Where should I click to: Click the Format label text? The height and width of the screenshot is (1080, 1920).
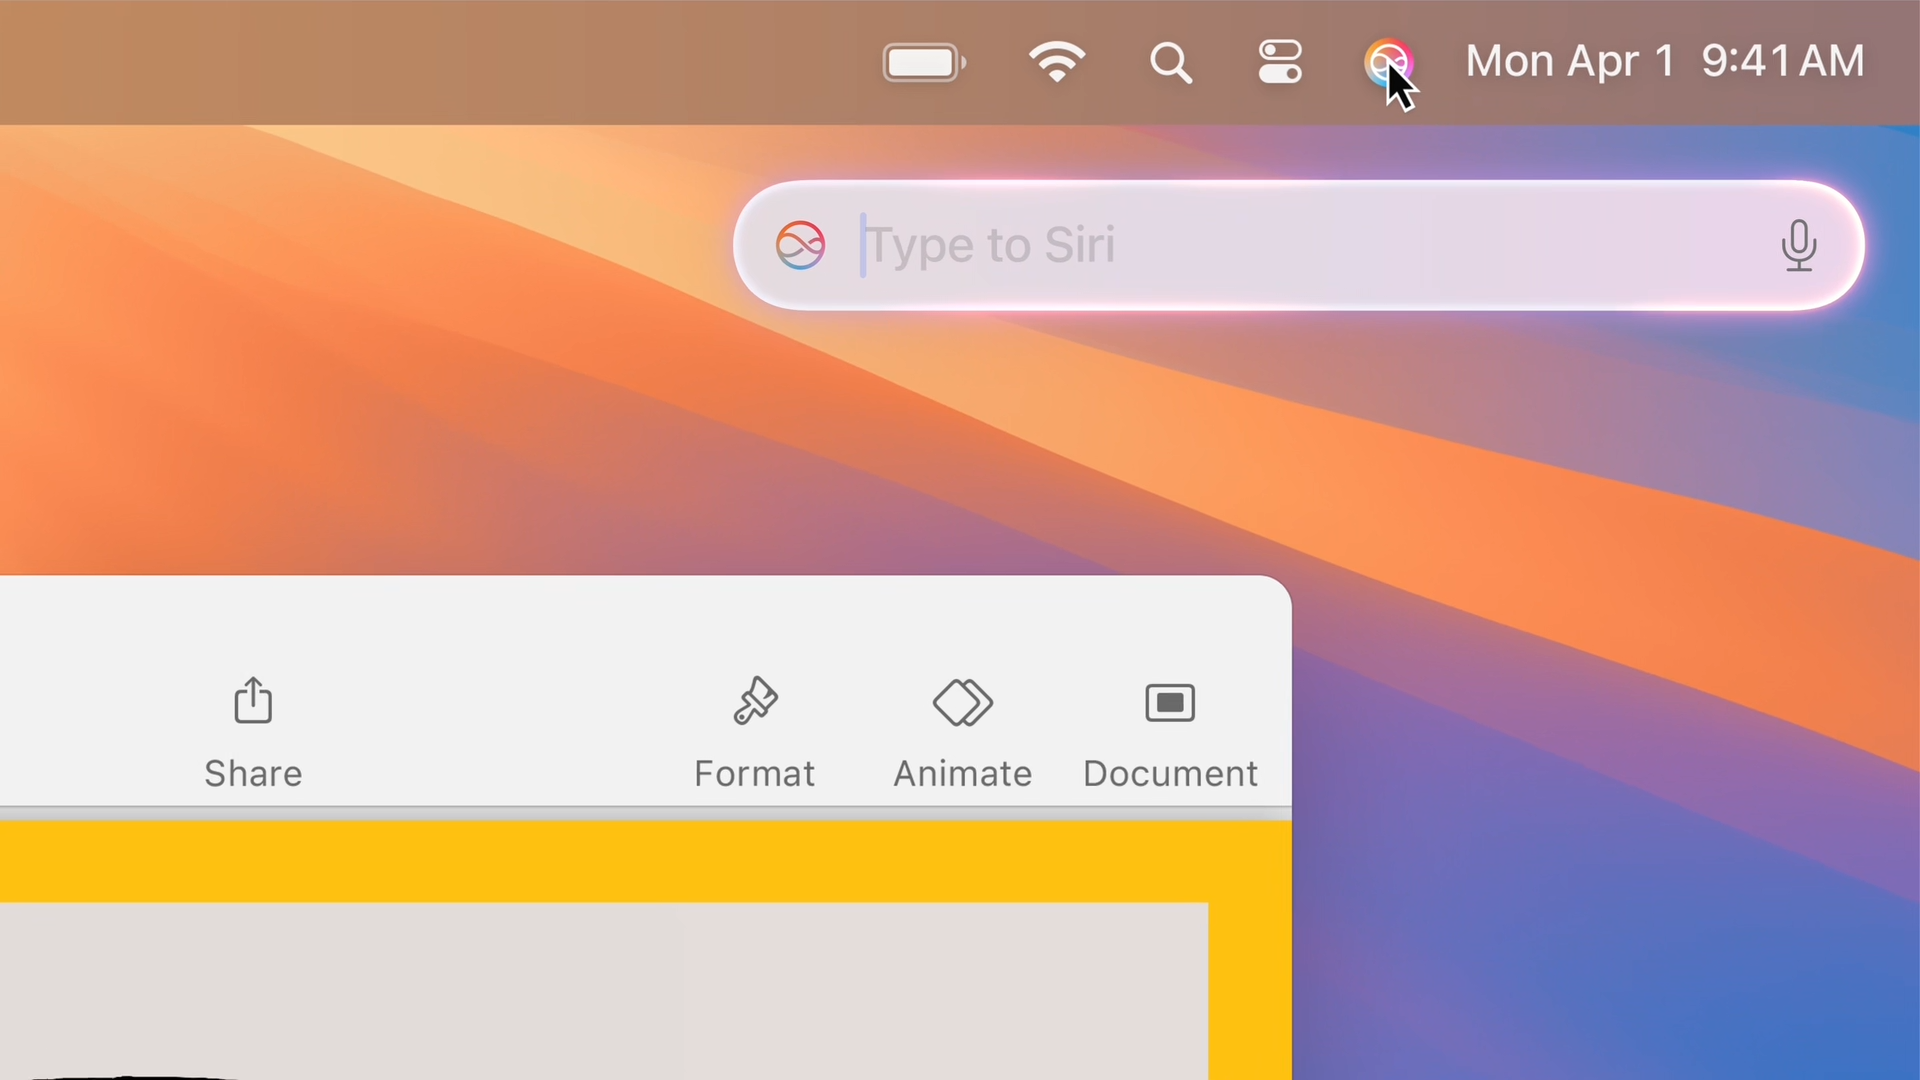coord(755,774)
